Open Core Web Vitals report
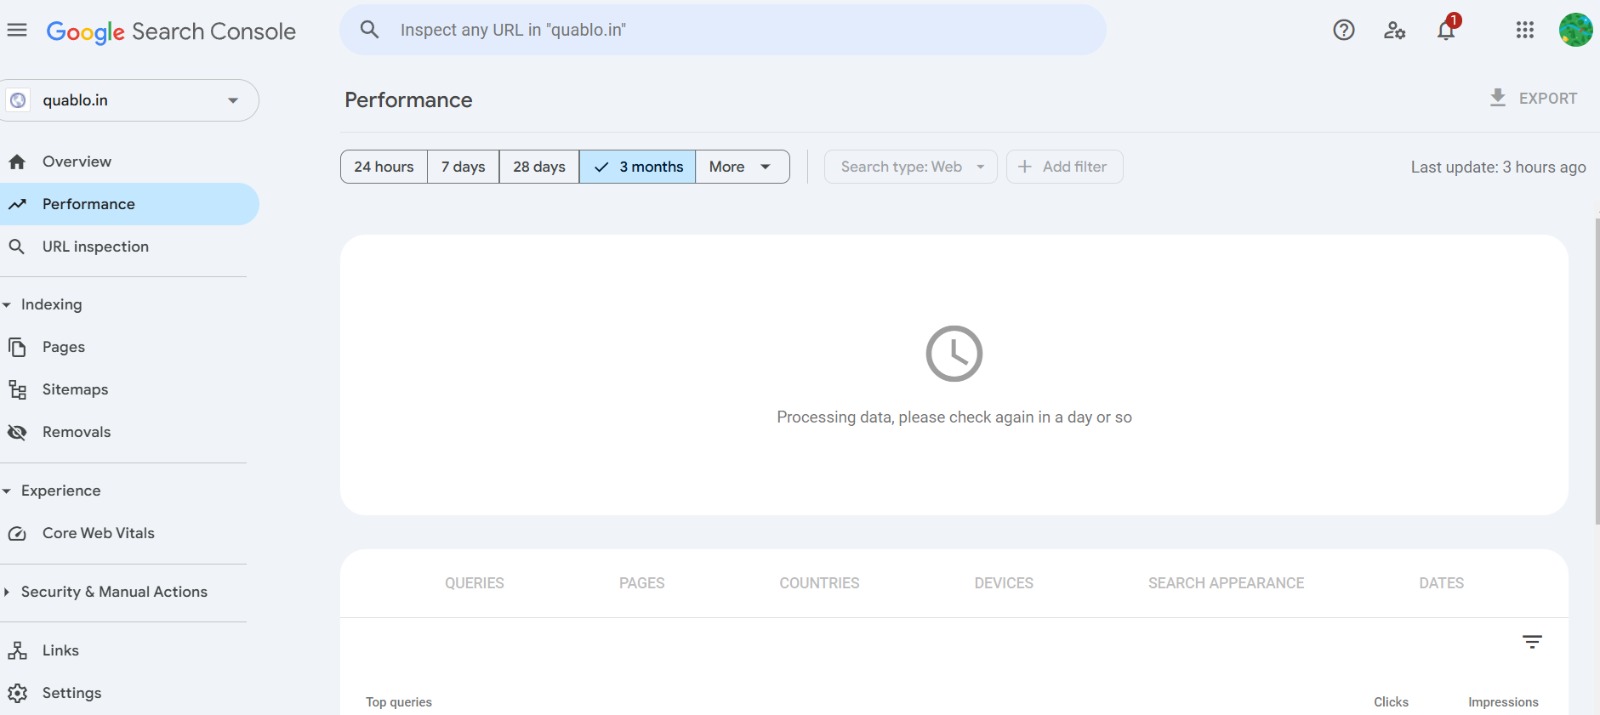 (x=99, y=534)
